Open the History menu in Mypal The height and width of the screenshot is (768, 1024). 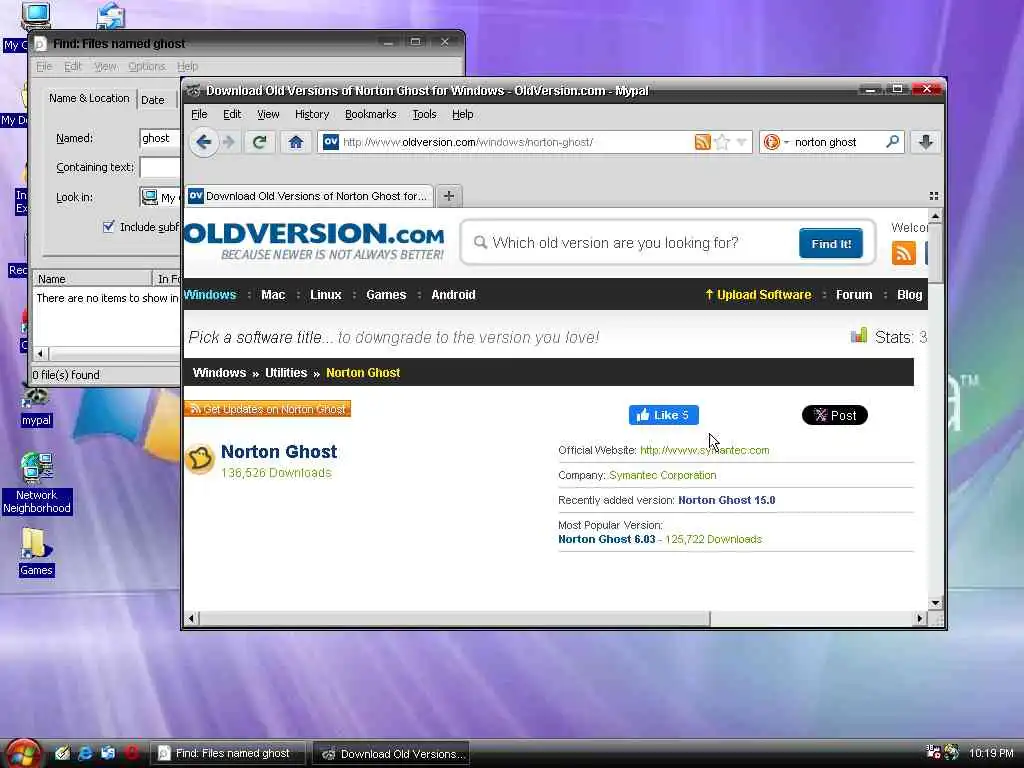312,114
